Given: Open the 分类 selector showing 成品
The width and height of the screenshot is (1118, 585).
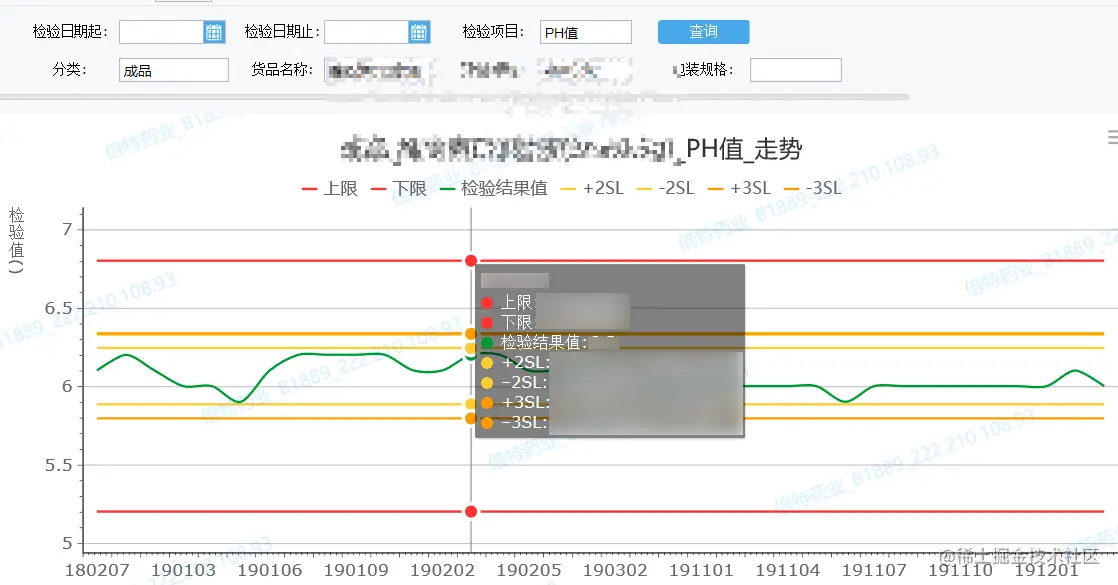Looking at the screenshot, I should [173, 69].
